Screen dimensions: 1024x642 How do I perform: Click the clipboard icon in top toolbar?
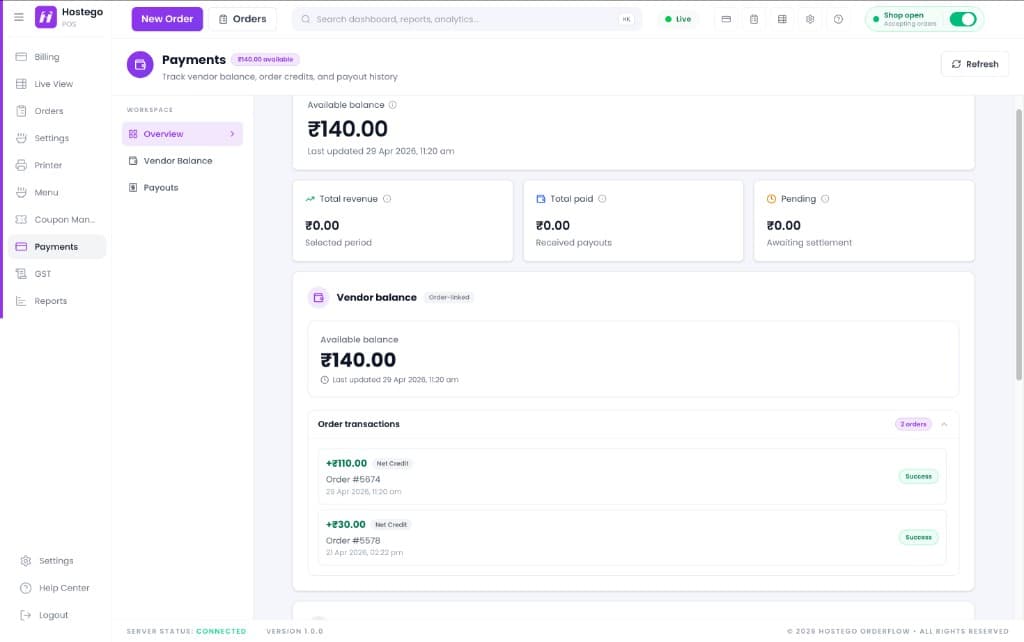click(754, 19)
